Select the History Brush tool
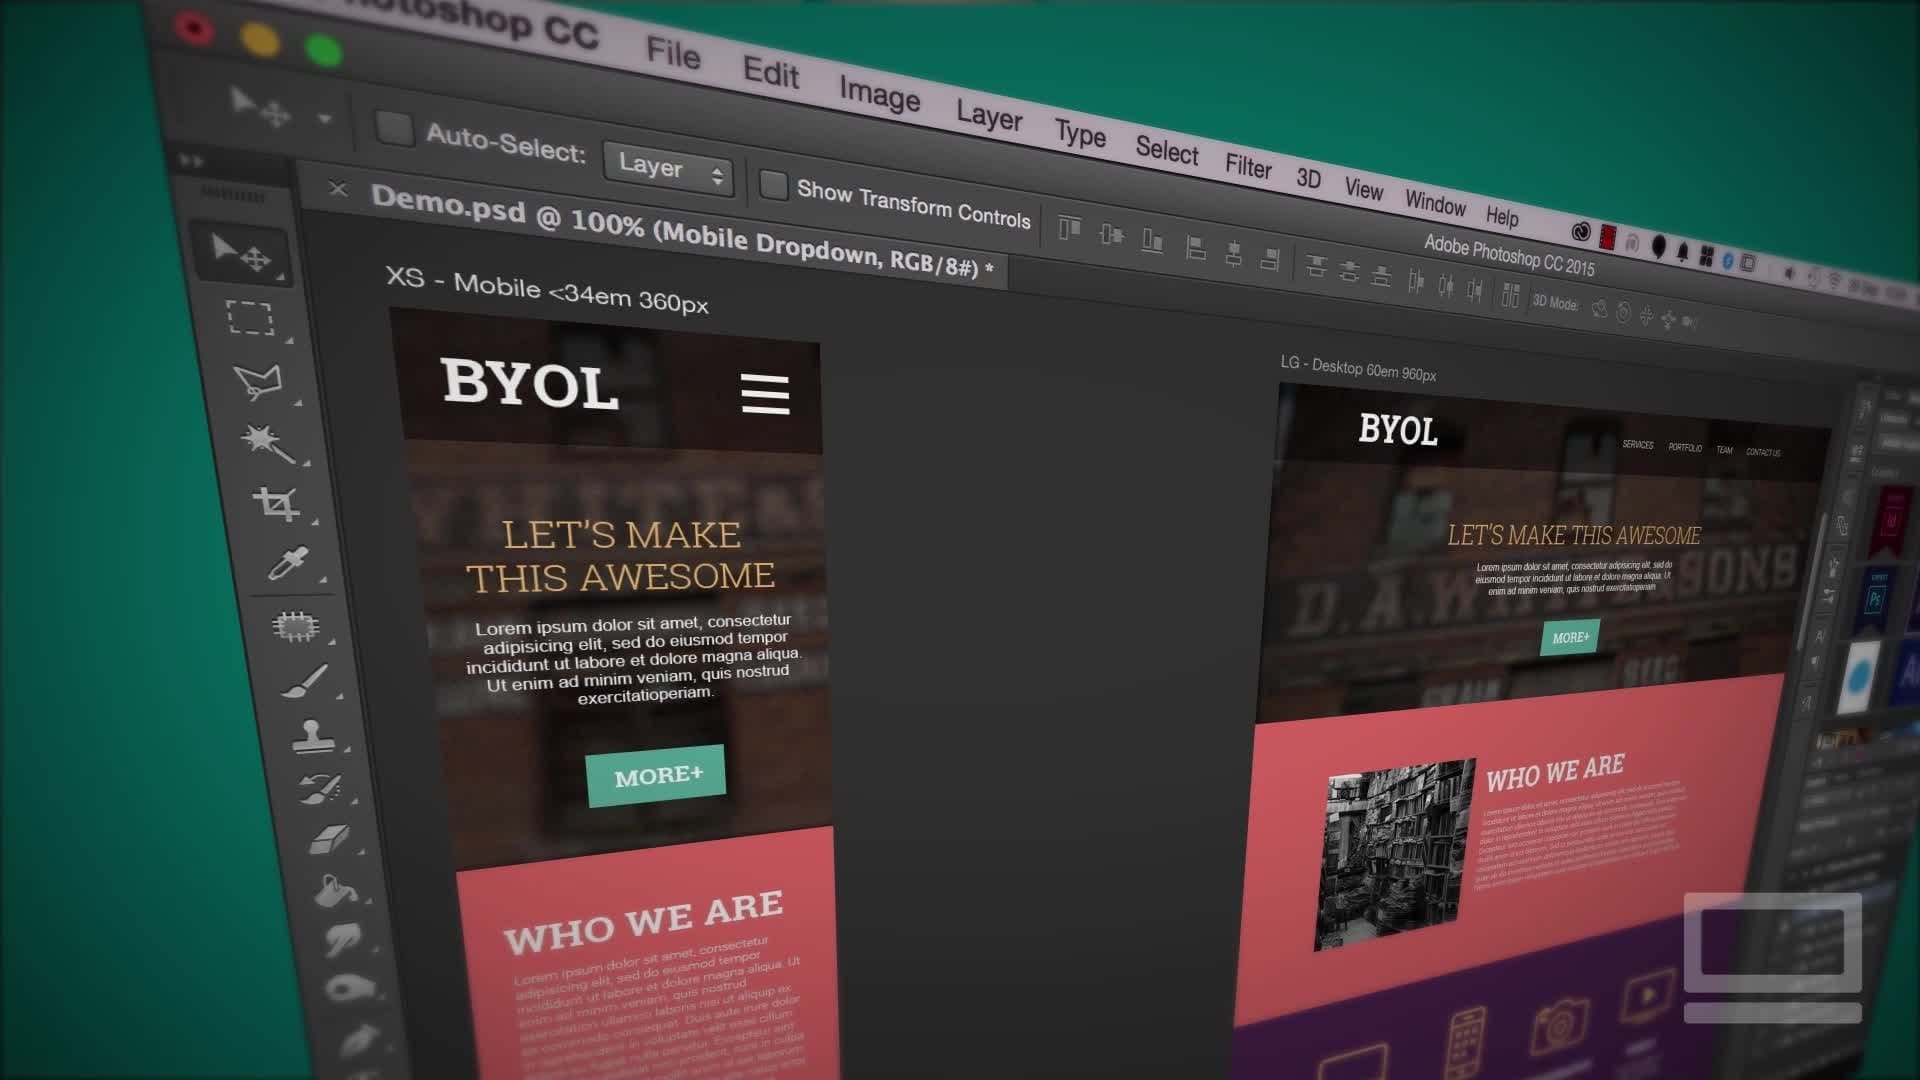 322,788
